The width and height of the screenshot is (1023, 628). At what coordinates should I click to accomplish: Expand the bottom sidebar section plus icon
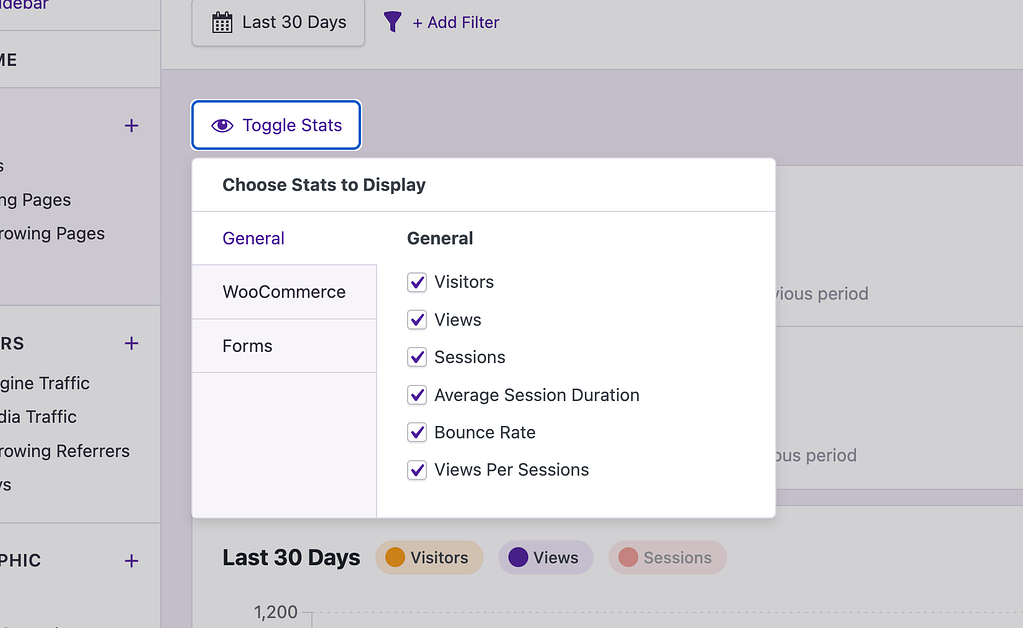131,561
